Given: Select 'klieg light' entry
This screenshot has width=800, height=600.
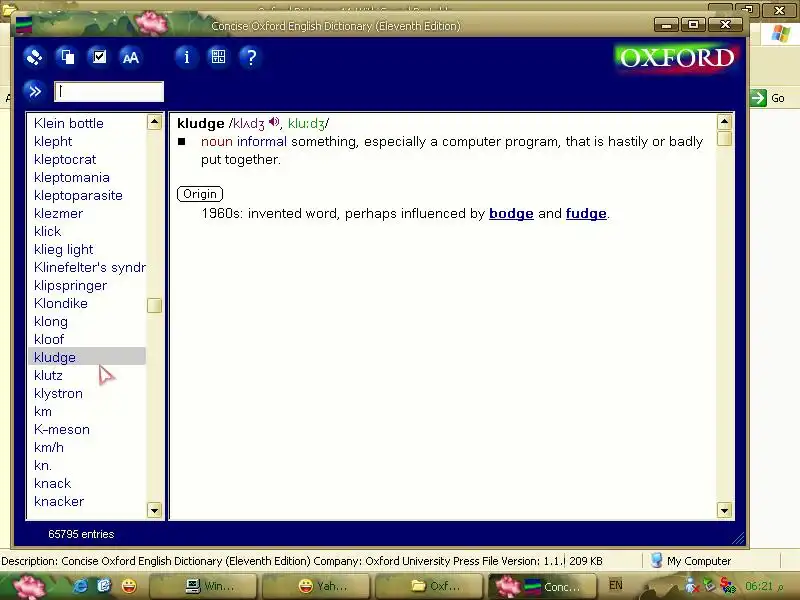Looking at the screenshot, I should tap(63, 249).
